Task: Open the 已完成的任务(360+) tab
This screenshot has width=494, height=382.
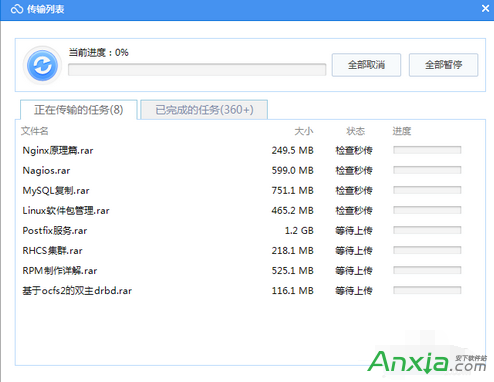Action: tap(204, 110)
